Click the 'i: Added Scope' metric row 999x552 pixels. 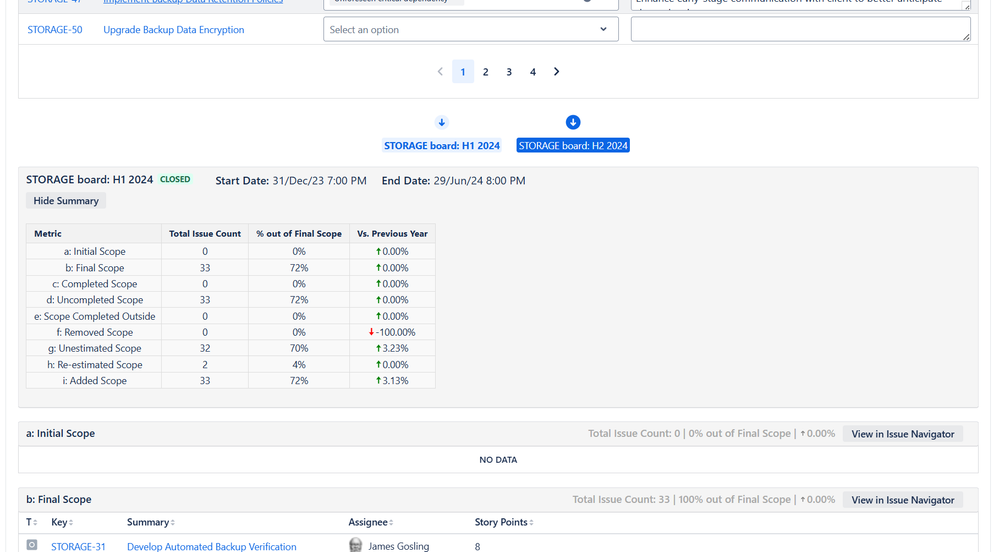click(231, 381)
